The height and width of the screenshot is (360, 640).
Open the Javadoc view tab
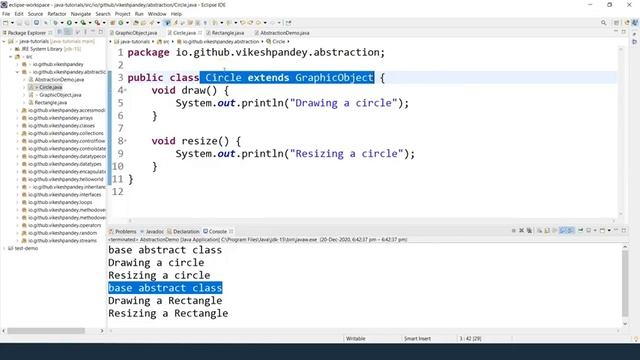coord(152,231)
